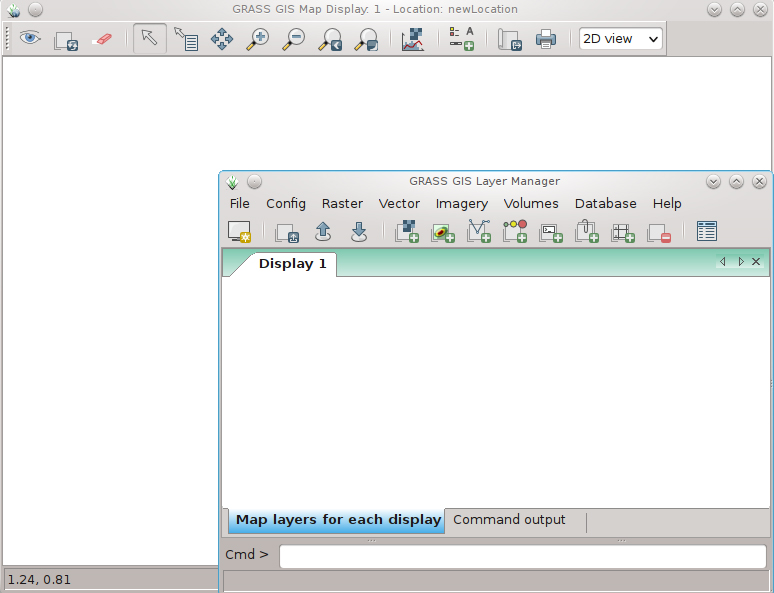Click the Print display printer icon
The width and height of the screenshot is (774, 593).
pos(546,39)
